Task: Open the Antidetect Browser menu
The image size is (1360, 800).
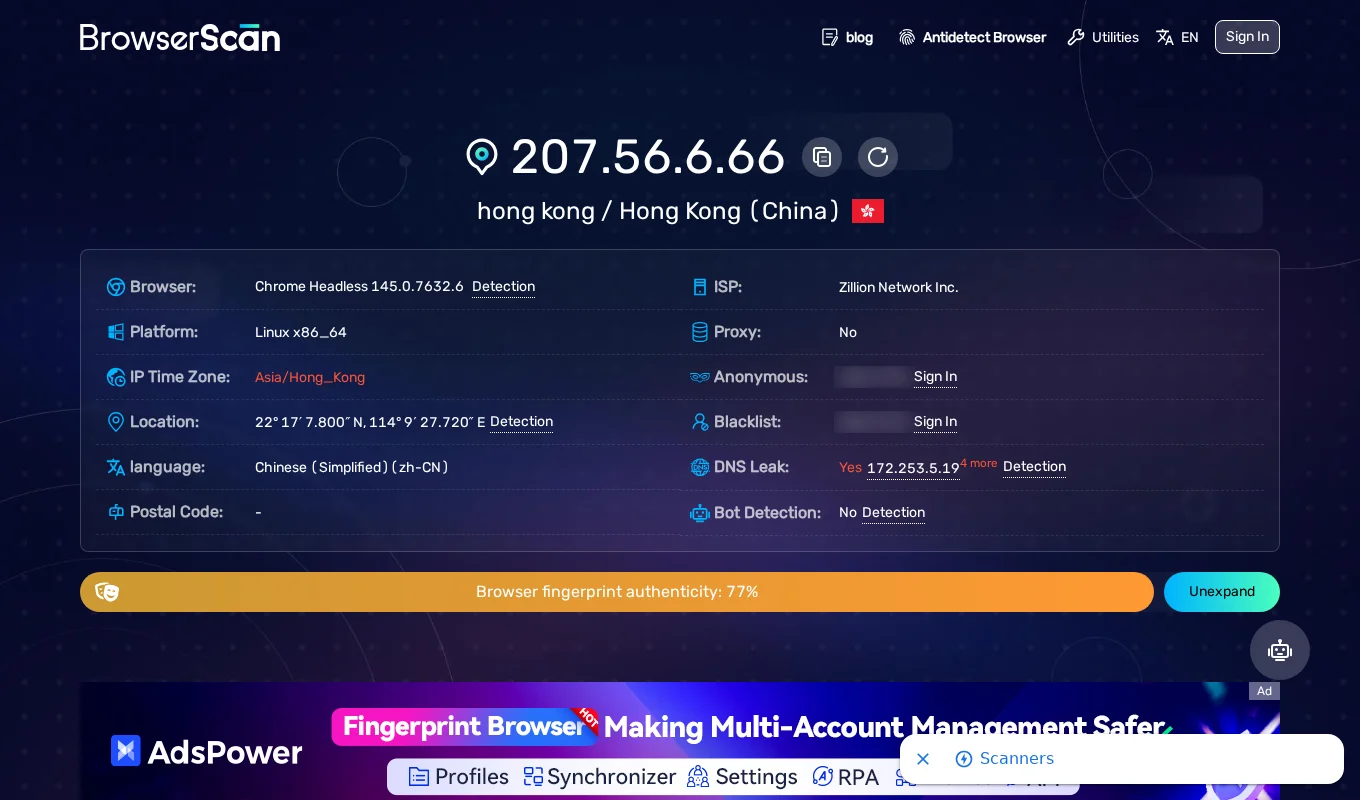Action: (x=984, y=37)
